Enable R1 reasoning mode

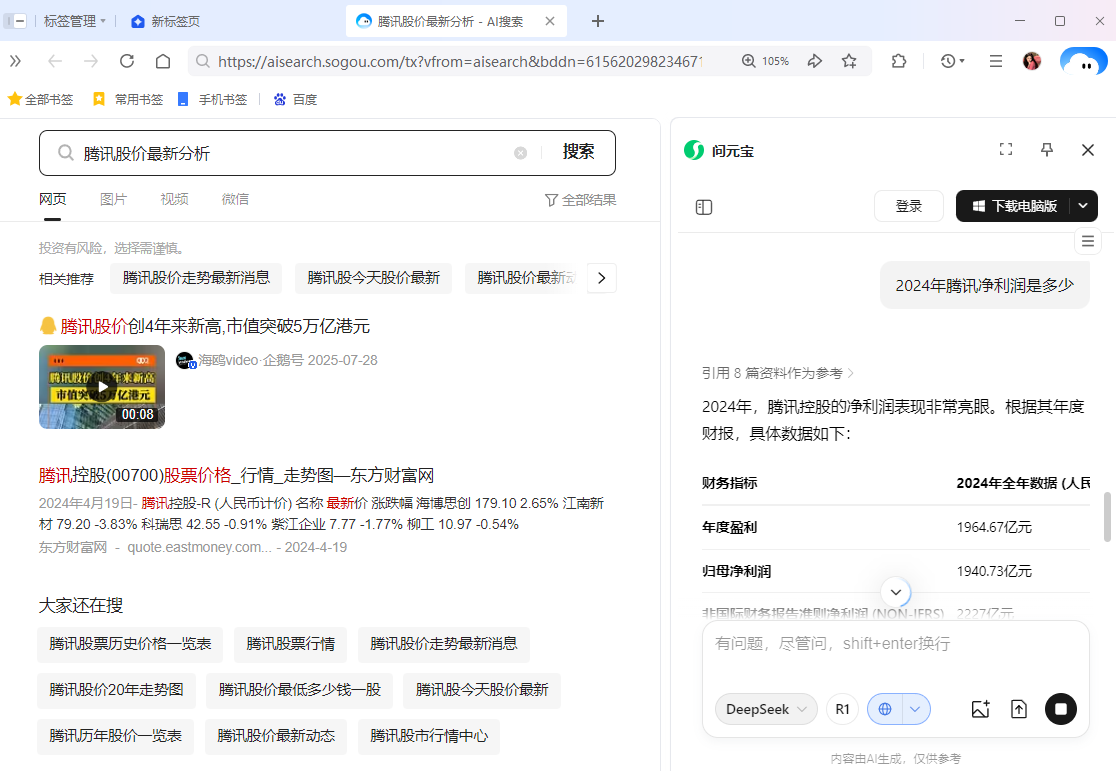pos(842,708)
